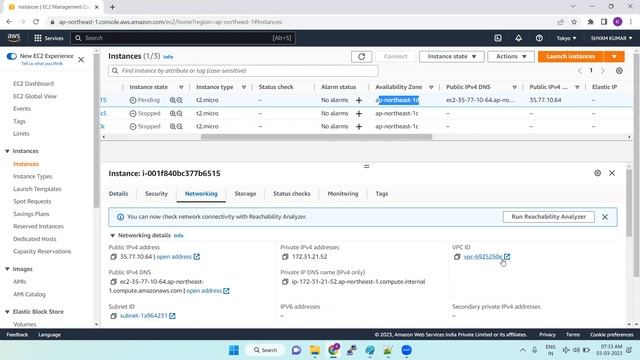Open AMI Catalog in sidebar
640x360 pixels.
[29, 294]
